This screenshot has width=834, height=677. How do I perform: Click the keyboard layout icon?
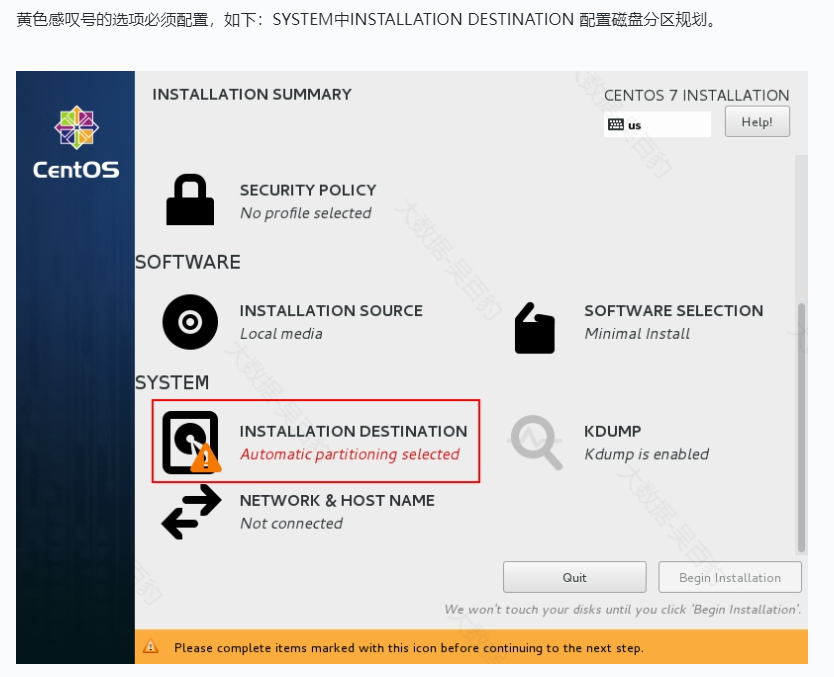point(616,124)
